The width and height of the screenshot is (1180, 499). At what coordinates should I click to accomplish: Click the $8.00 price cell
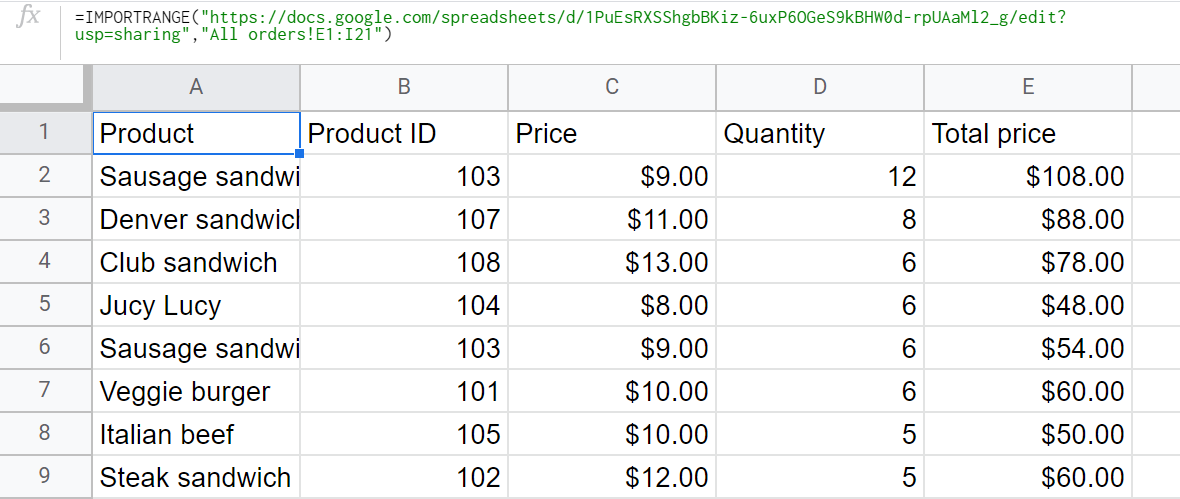pyautogui.click(x=612, y=305)
